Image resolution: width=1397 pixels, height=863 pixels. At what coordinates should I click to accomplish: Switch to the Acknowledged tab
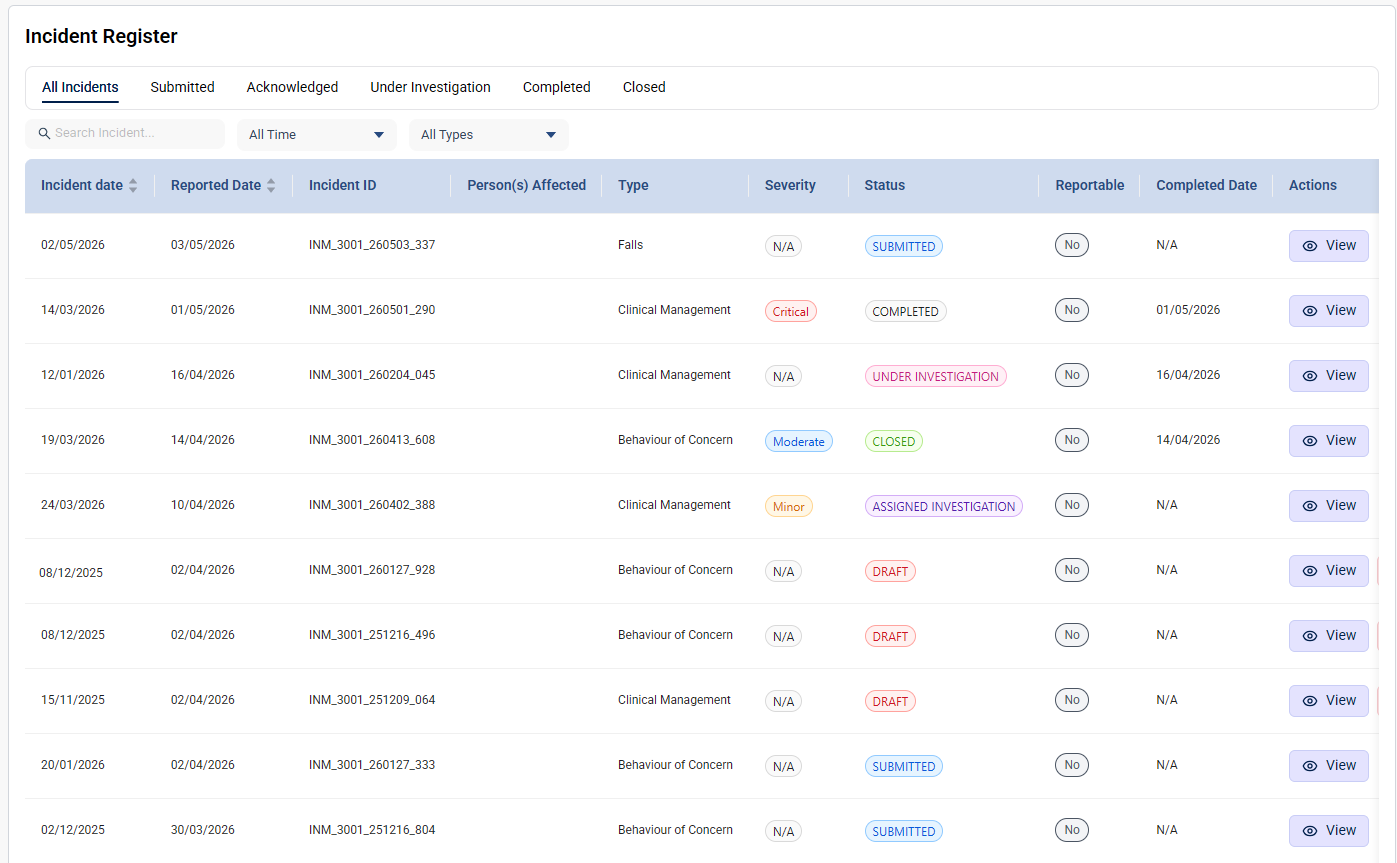292,87
